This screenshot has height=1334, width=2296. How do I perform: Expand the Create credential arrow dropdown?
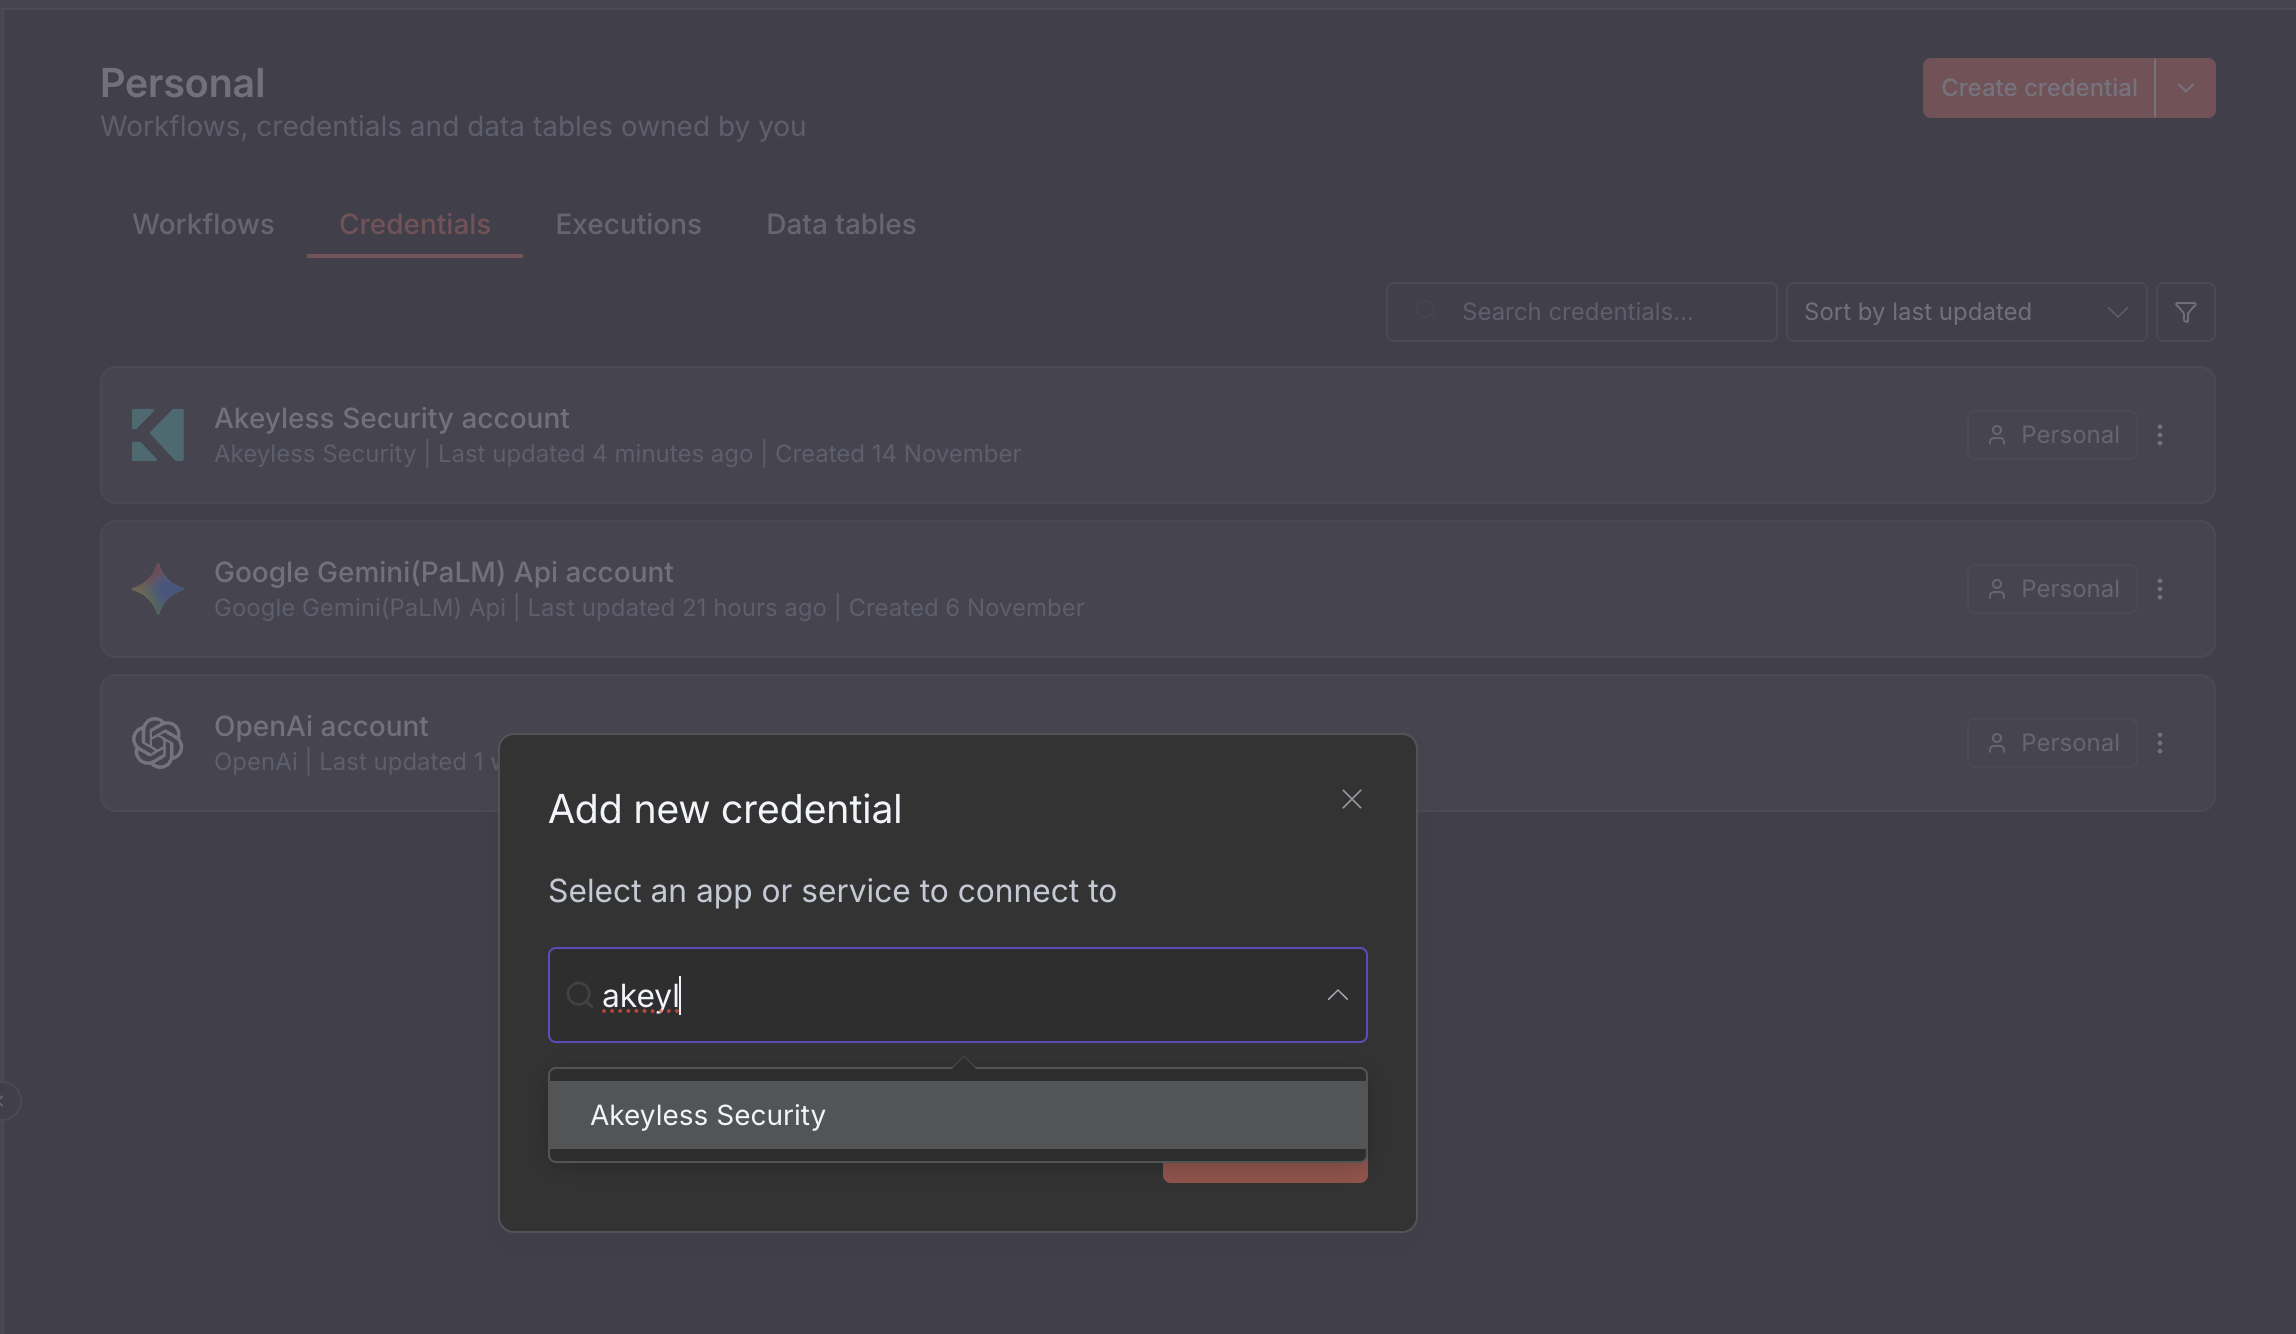pyautogui.click(x=2186, y=88)
